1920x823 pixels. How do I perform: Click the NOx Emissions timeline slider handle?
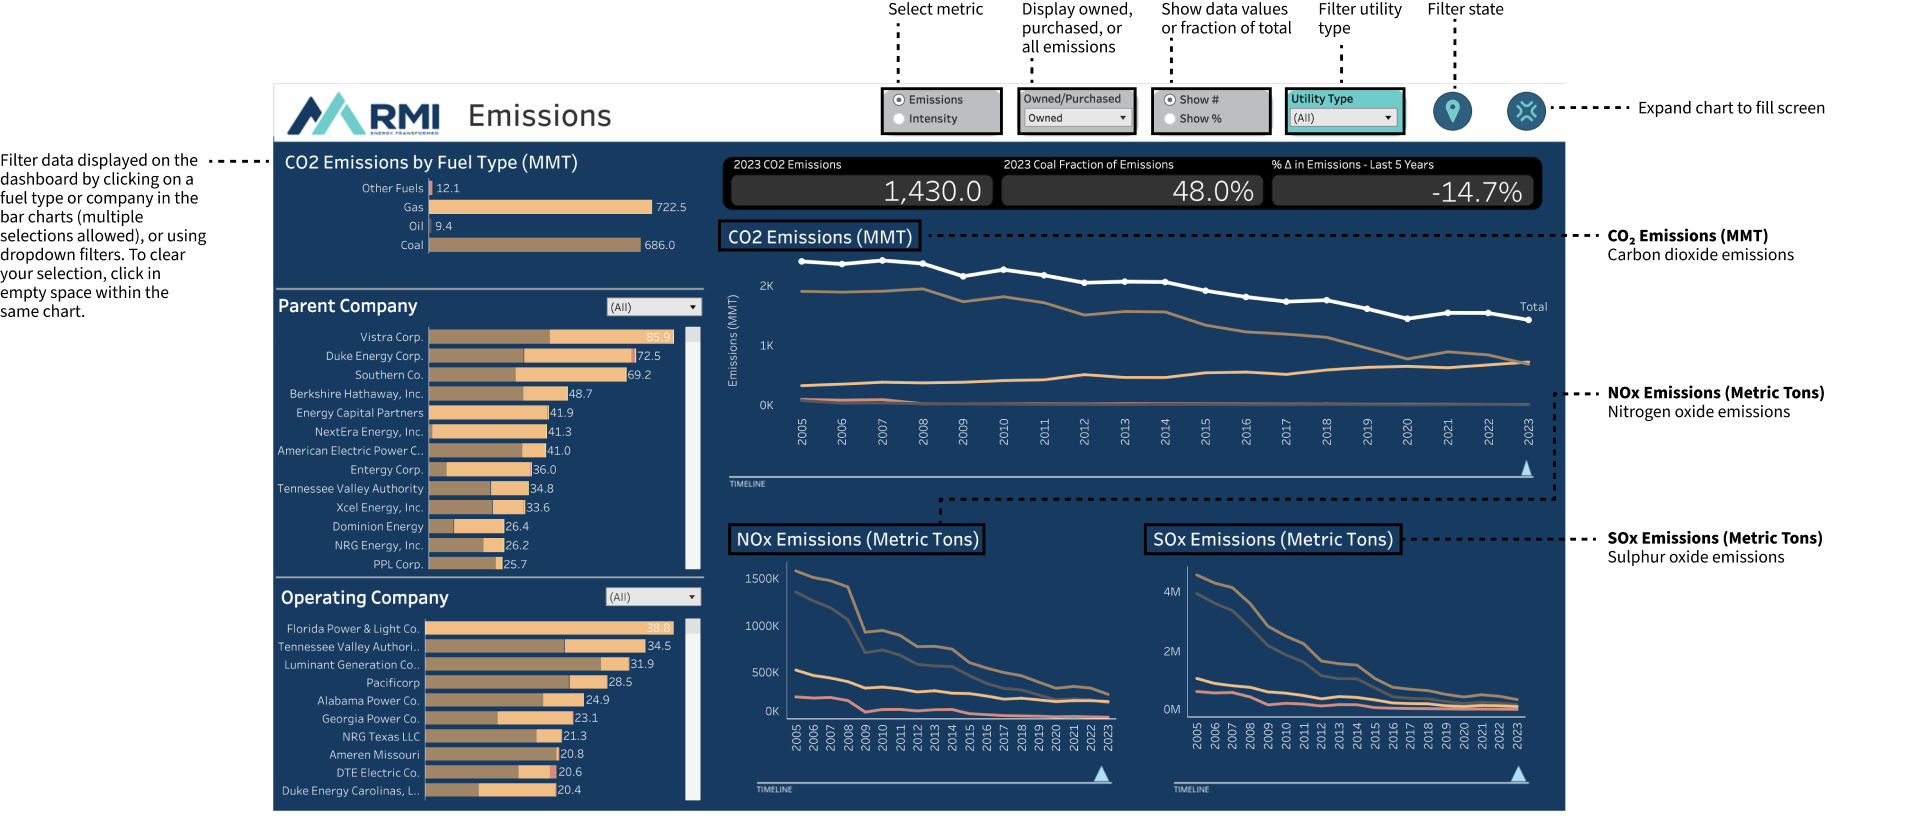point(1101,775)
